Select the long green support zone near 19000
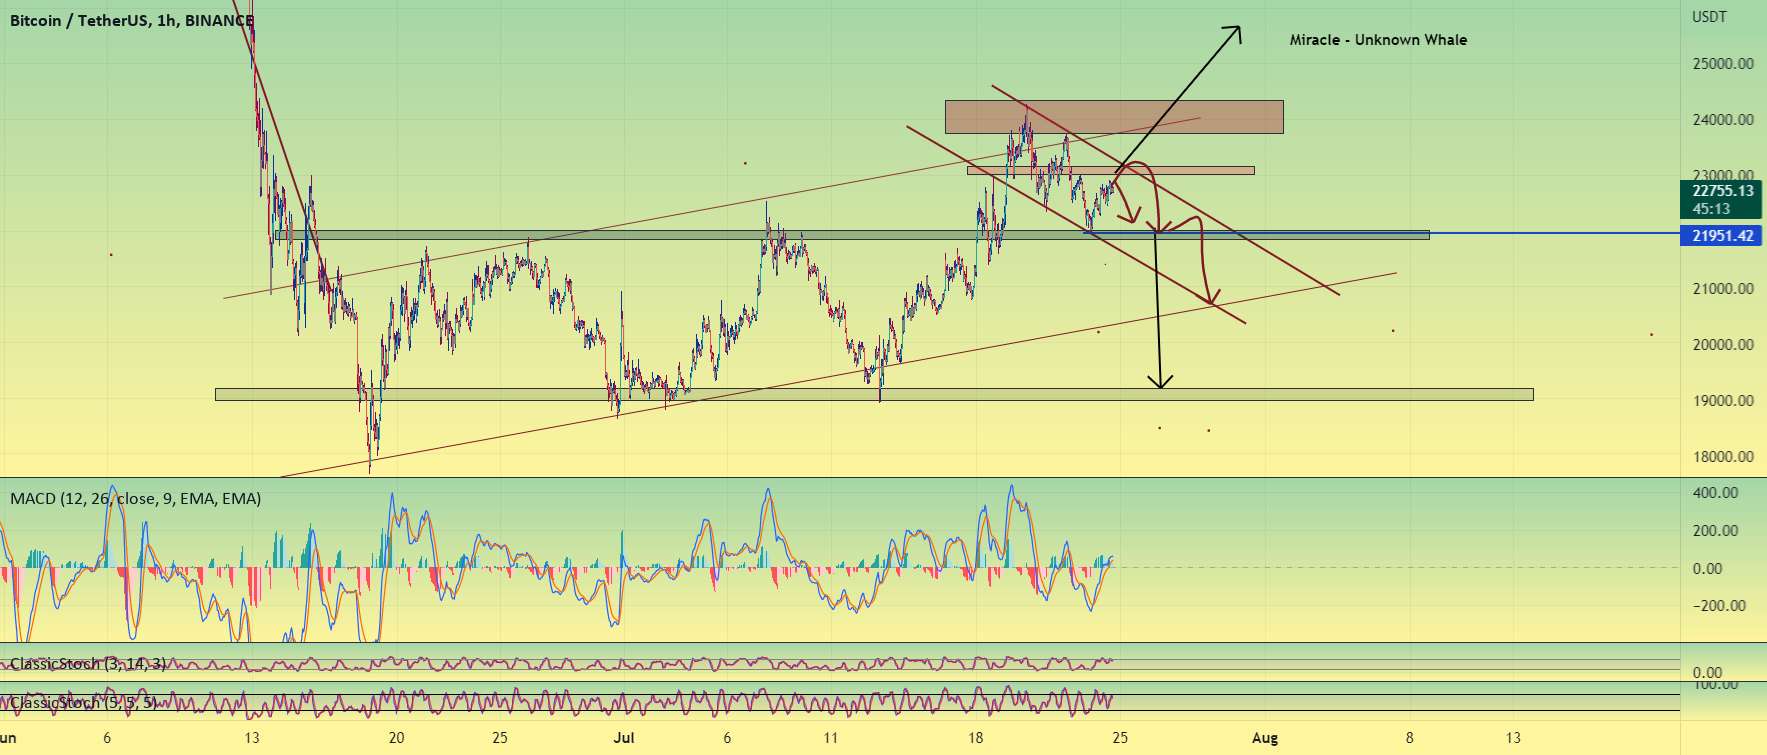The height and width of the screenshot is (755, 1767). (874, 394)
